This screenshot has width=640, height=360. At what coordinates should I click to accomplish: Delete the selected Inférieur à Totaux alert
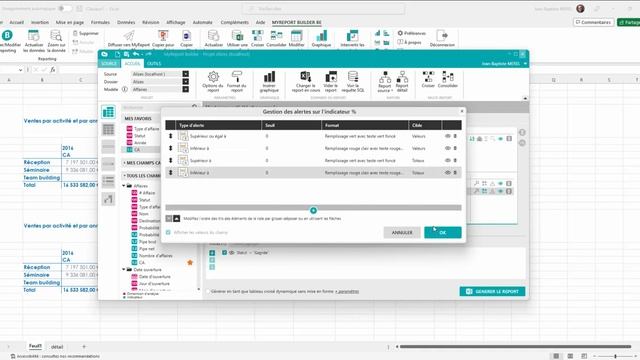pos(455,173)
